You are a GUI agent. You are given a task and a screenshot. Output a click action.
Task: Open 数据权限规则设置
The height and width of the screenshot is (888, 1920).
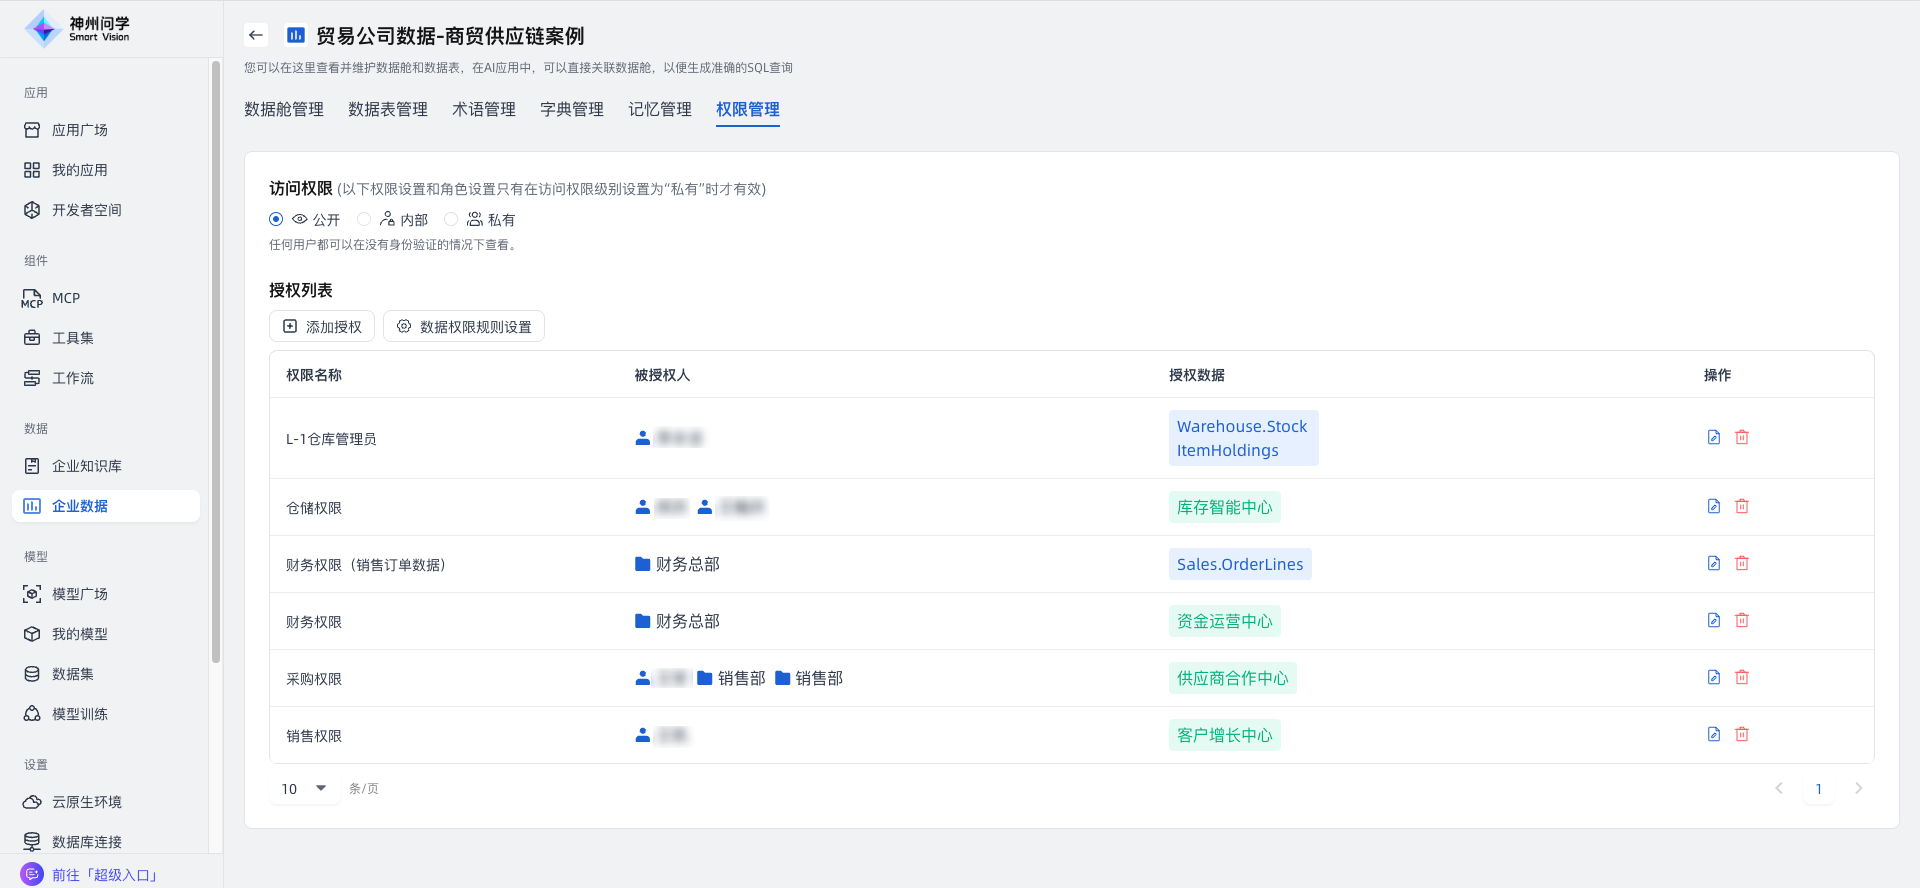pos(464,326)
